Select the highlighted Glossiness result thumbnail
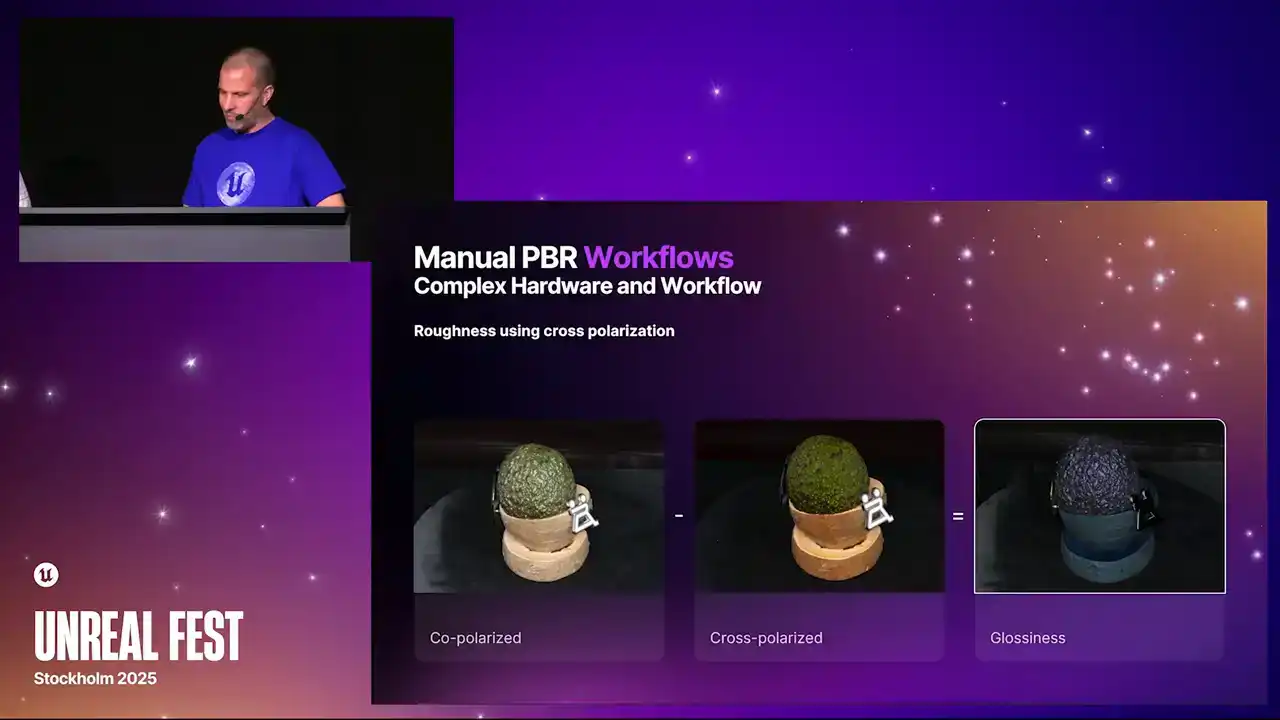1280x720 pixels. tap(1099, 506)
